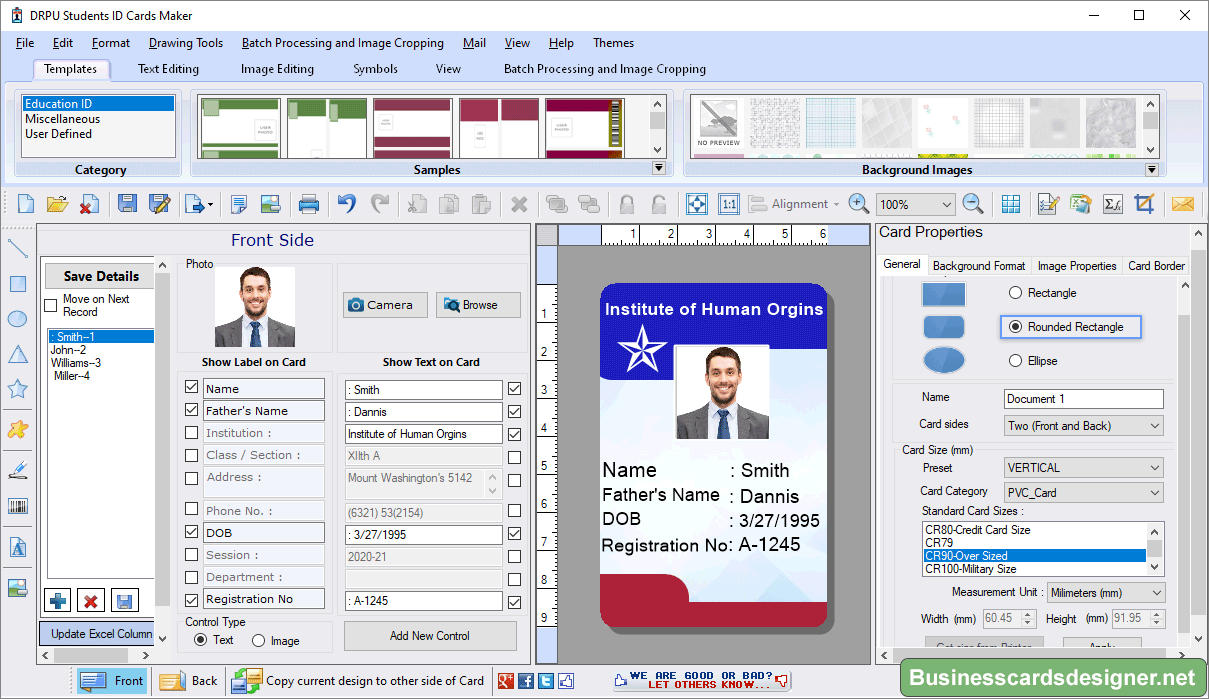Toggle the grid view icon
Screen dimensions: 1209x699
pos(1011,204)
